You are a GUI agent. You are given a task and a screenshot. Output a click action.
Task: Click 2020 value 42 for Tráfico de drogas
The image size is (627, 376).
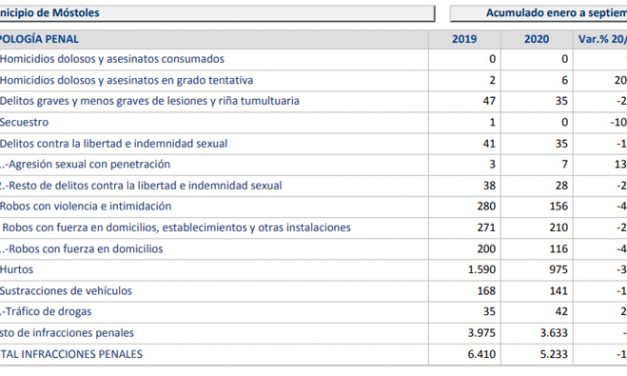click(561, 312)
